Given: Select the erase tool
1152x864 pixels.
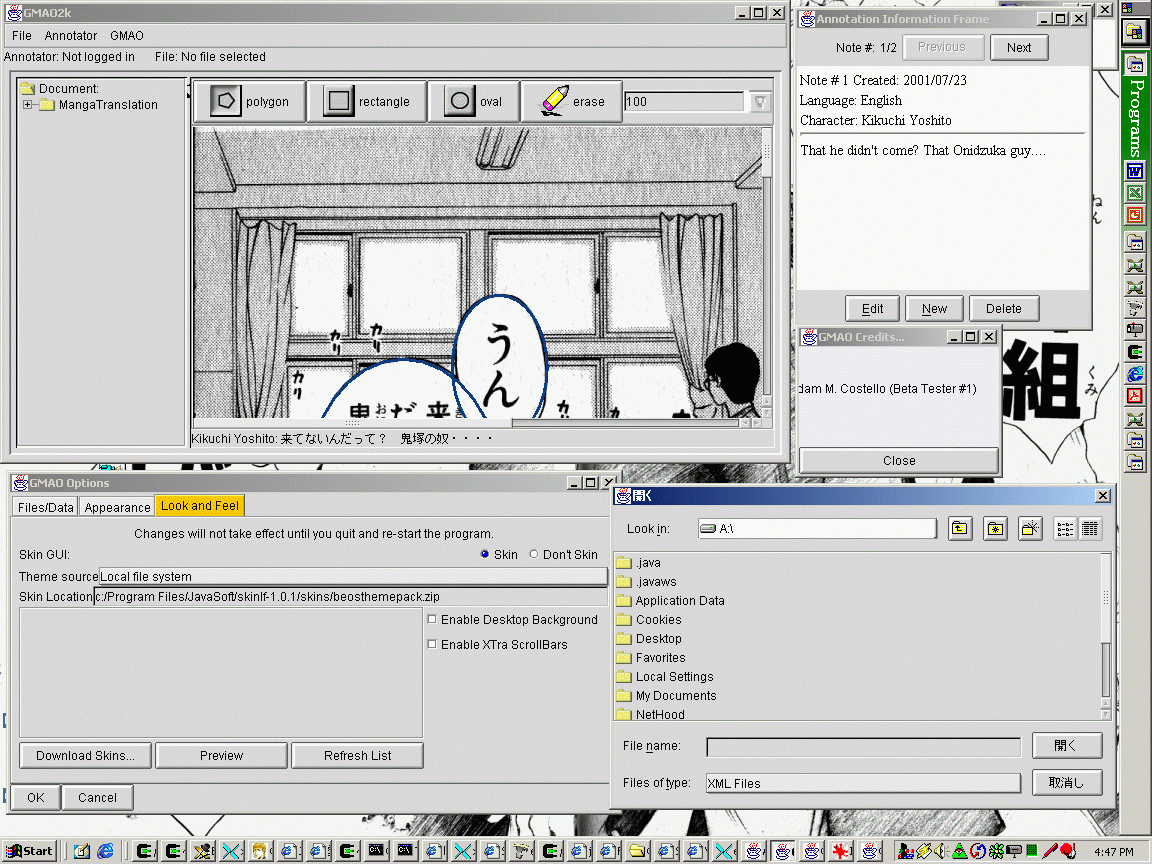Looking at the screenshot, I should click(x=572, y=101).
